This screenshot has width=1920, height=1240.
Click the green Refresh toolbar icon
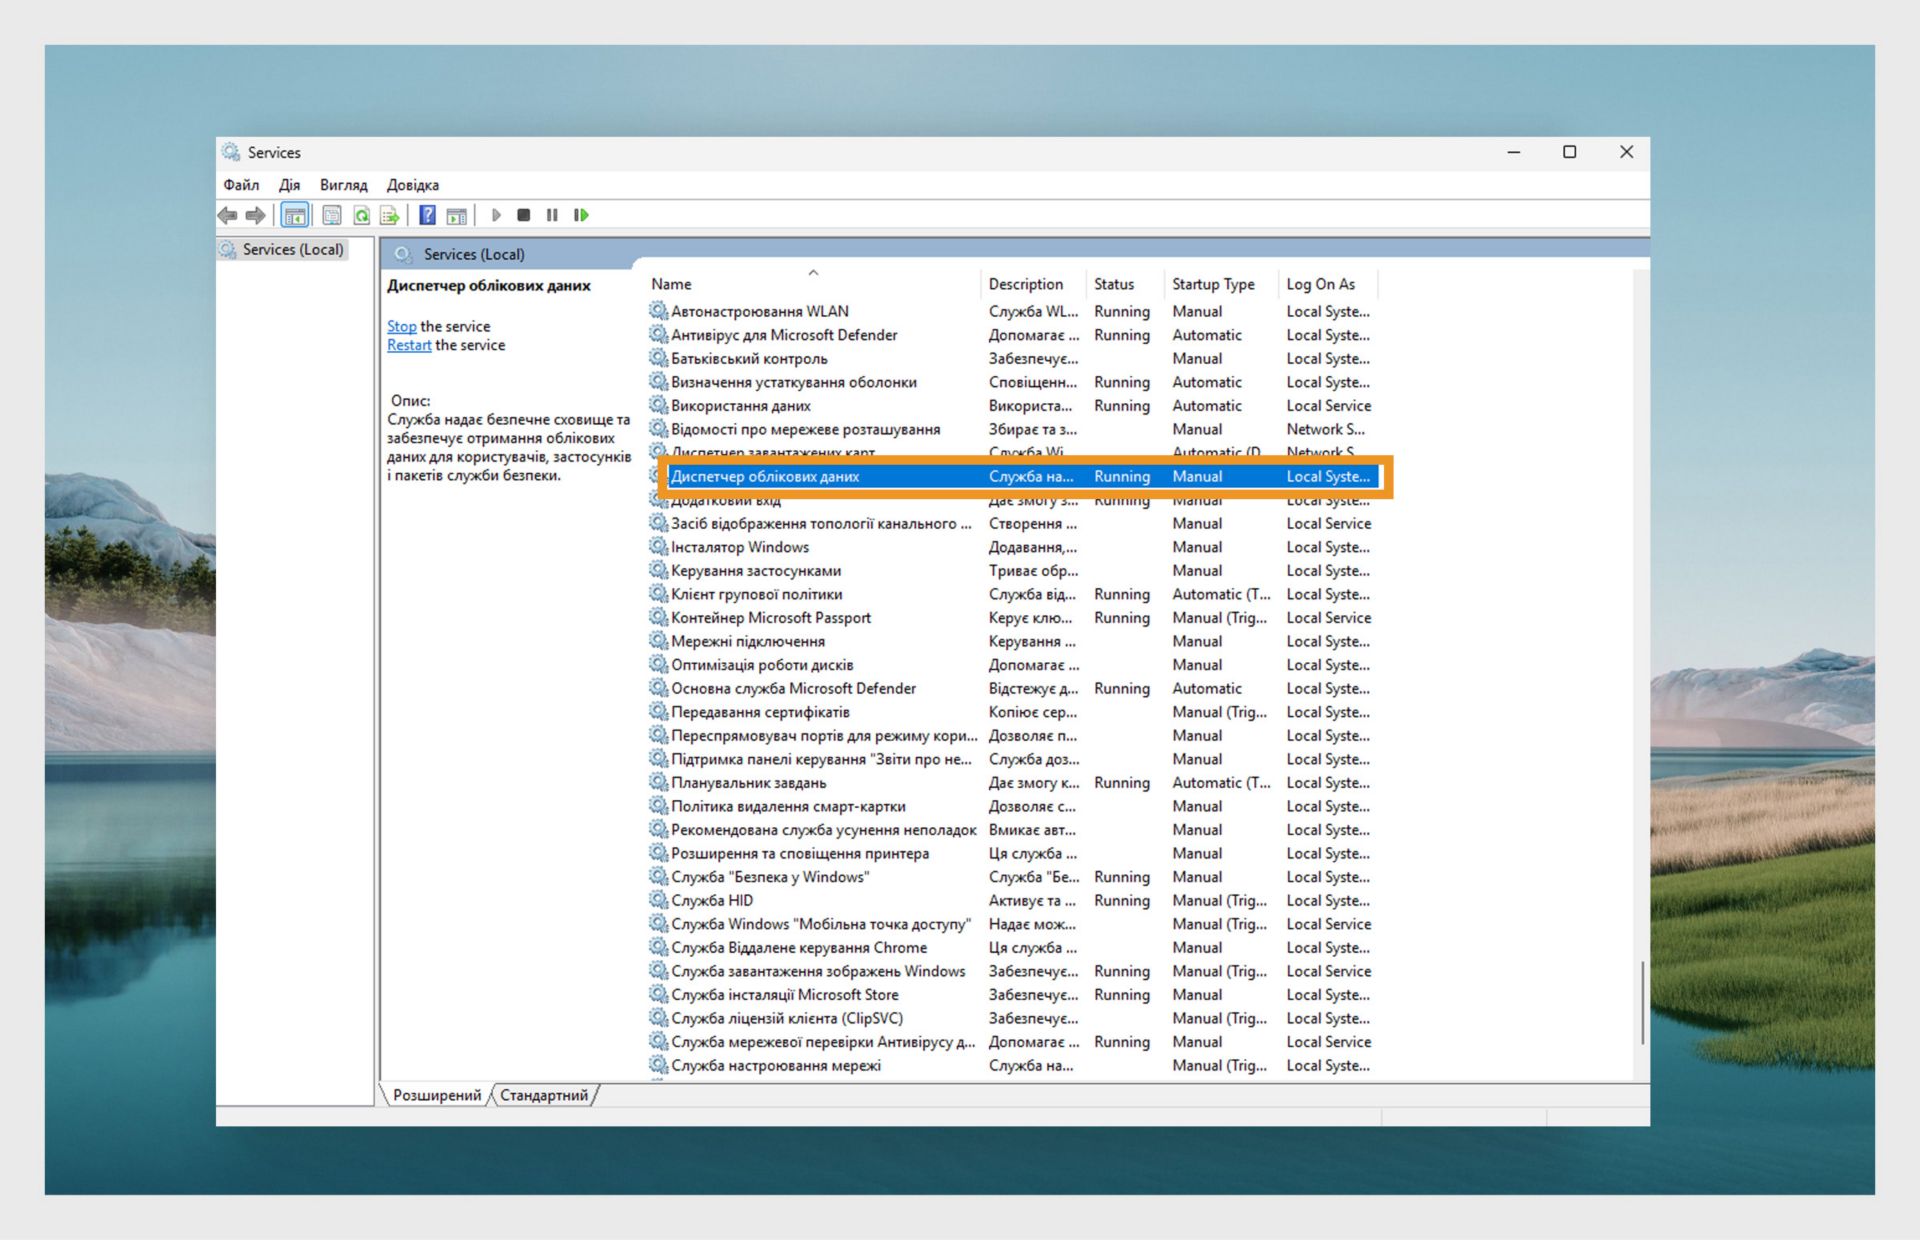361,215
